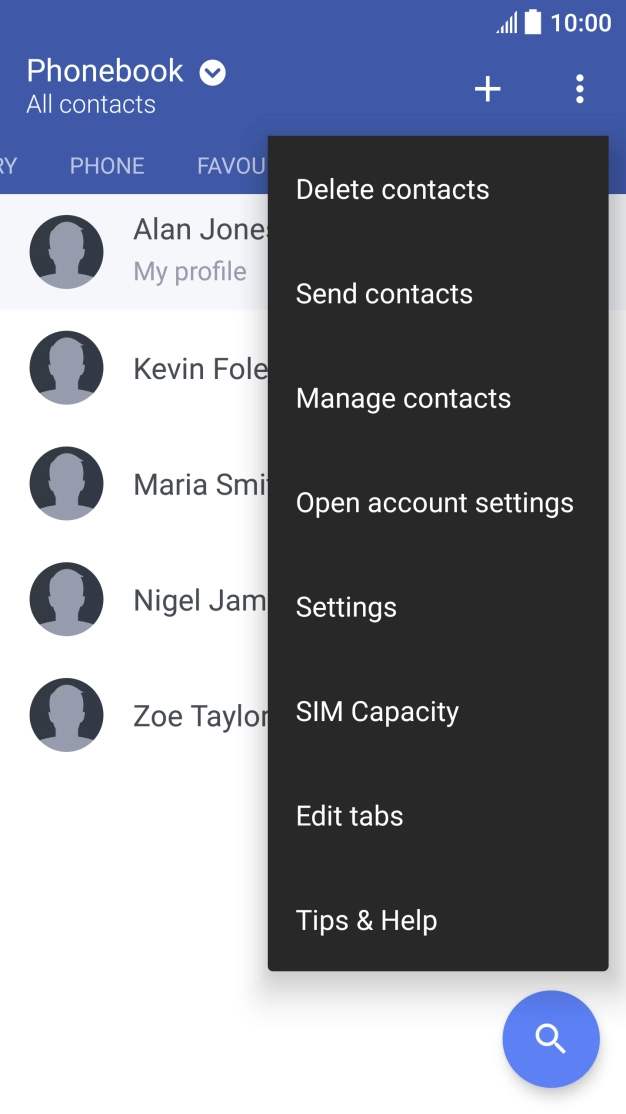Click Maria Smith's contact avatar
626x1114 pixels.
click(x=67, y=483)
